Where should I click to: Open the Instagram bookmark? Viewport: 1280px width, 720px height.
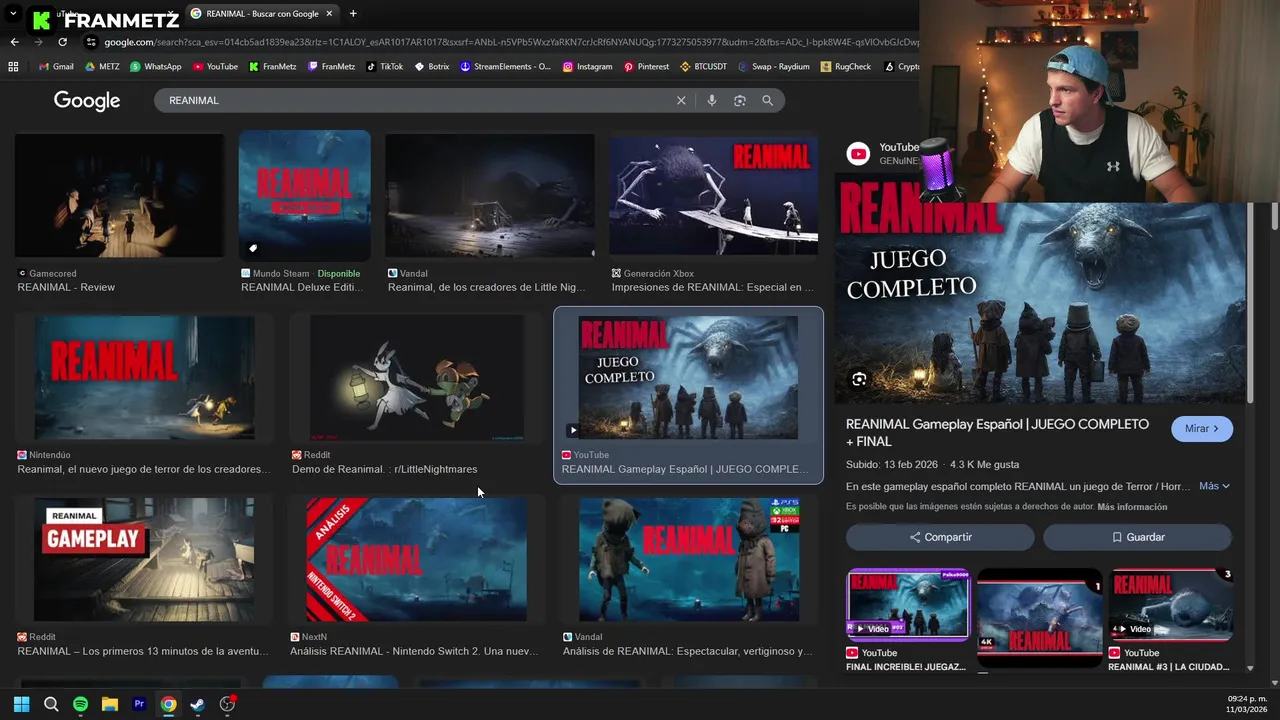coord(588,67)
